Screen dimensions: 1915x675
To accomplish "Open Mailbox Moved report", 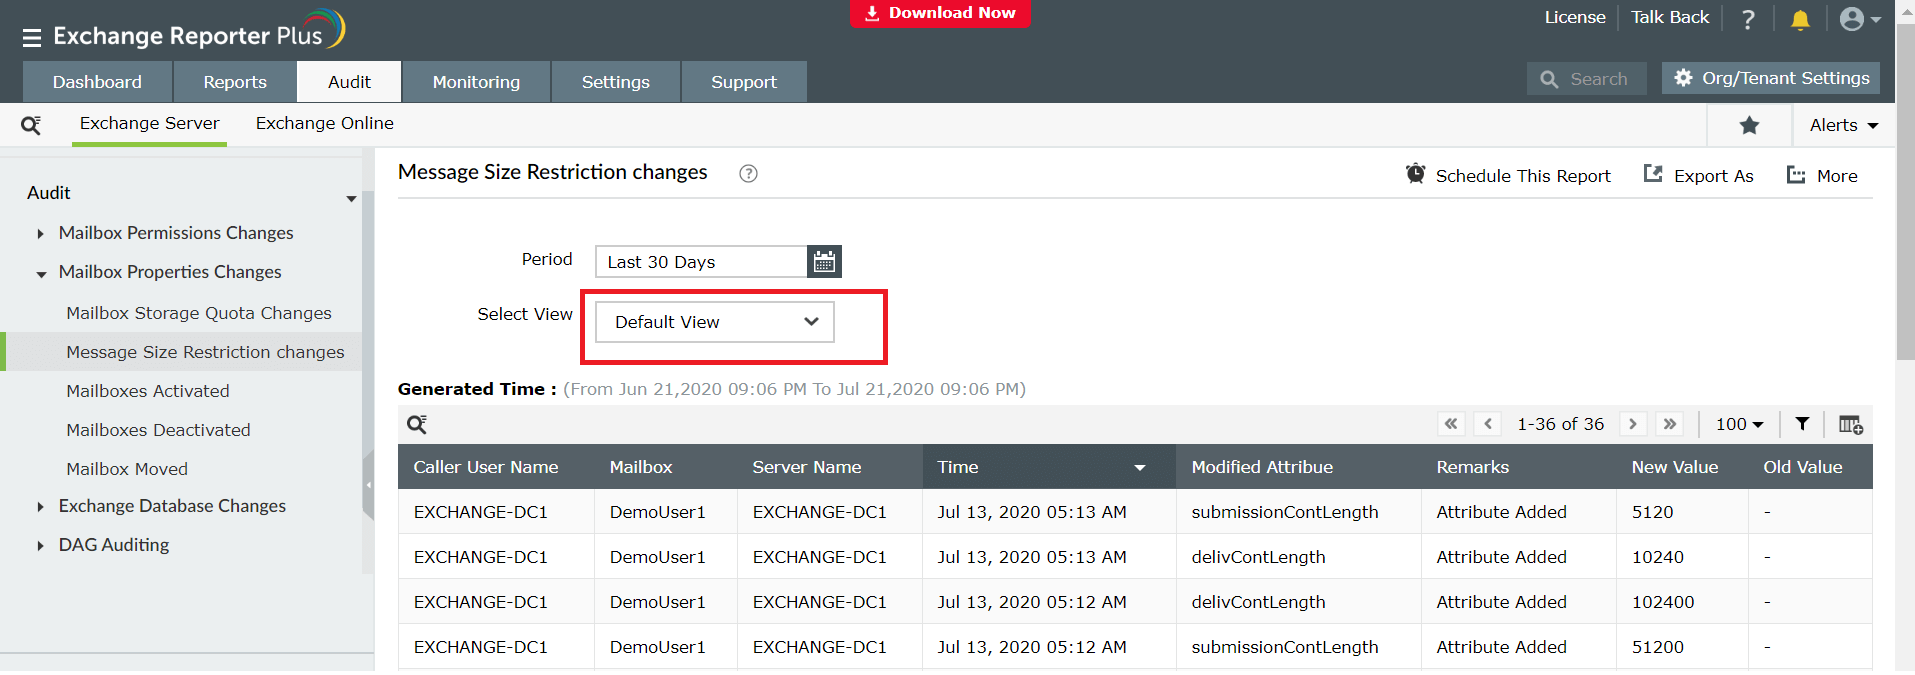I will [127, 469].
